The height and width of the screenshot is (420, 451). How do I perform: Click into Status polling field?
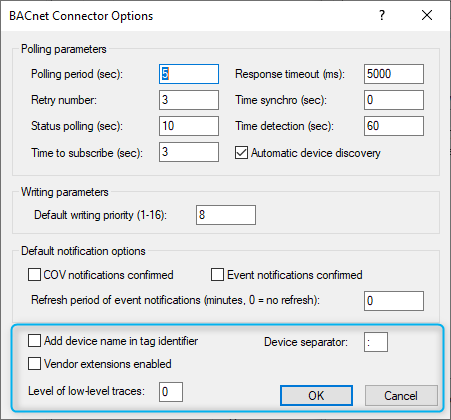pyautogui.click(x=189, y=126)
